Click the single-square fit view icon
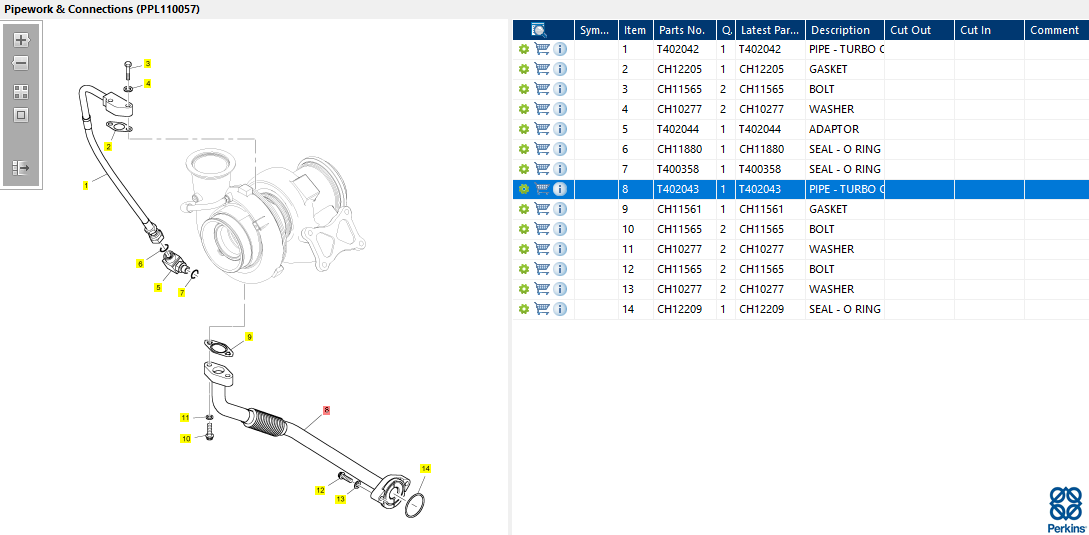1089x535 pixels. tap(21, 115)
